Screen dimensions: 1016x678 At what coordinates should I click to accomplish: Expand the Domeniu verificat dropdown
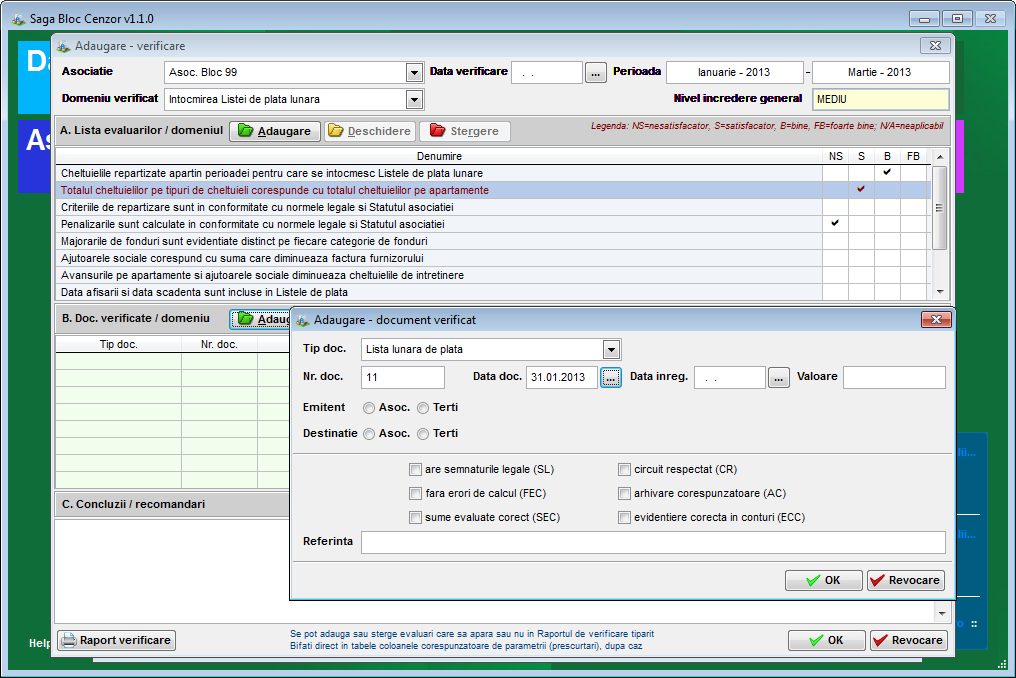point(414,99)
